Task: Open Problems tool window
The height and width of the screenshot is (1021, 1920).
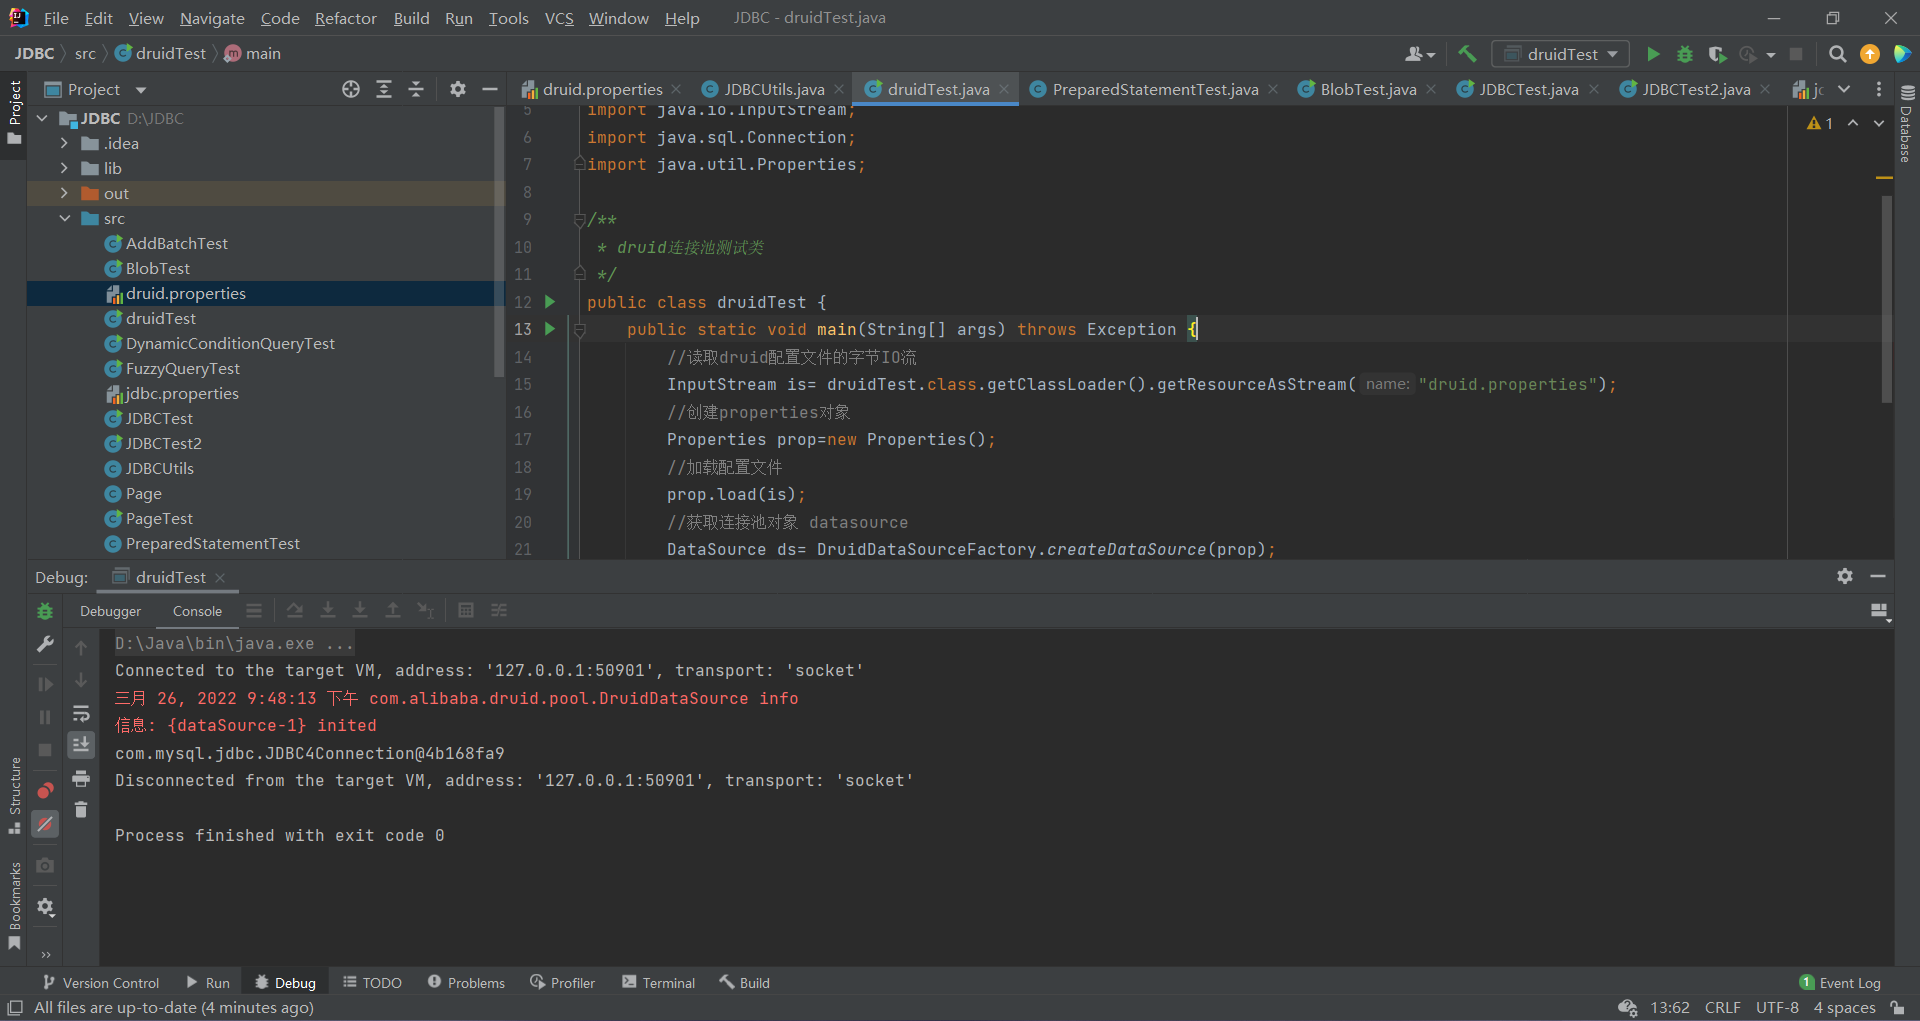Action: 466,983
